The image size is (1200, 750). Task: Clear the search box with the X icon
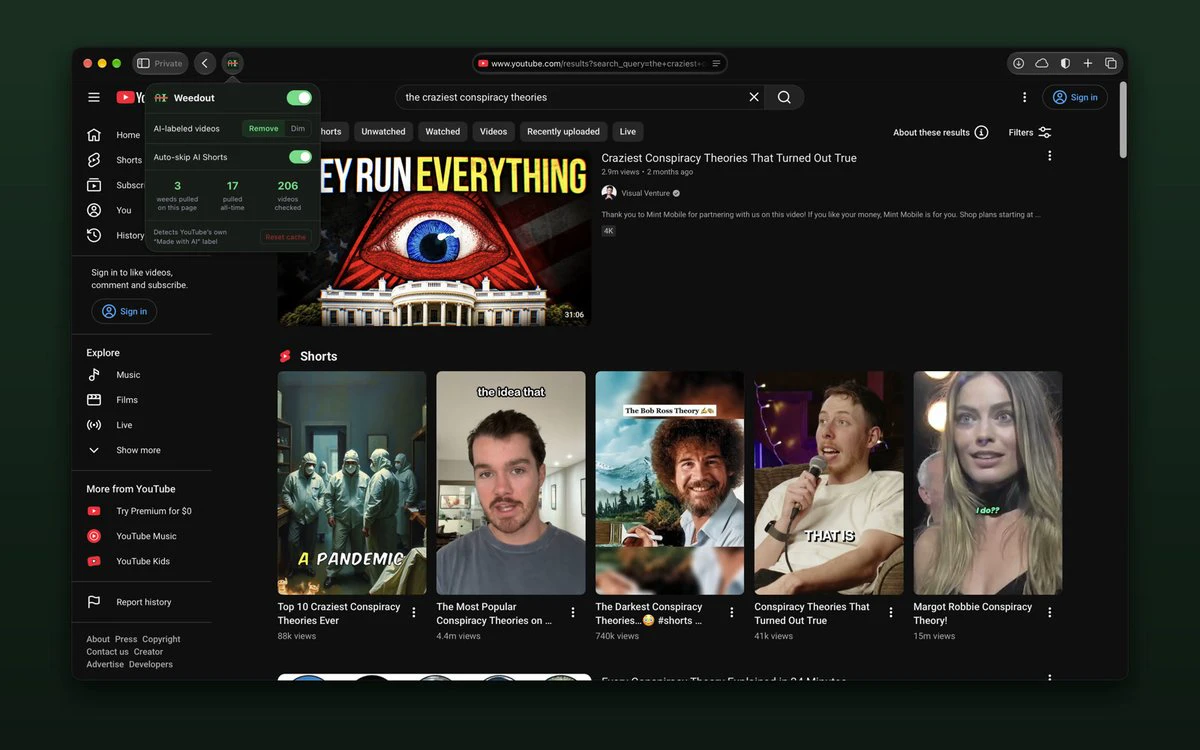[x=754, y=97]
